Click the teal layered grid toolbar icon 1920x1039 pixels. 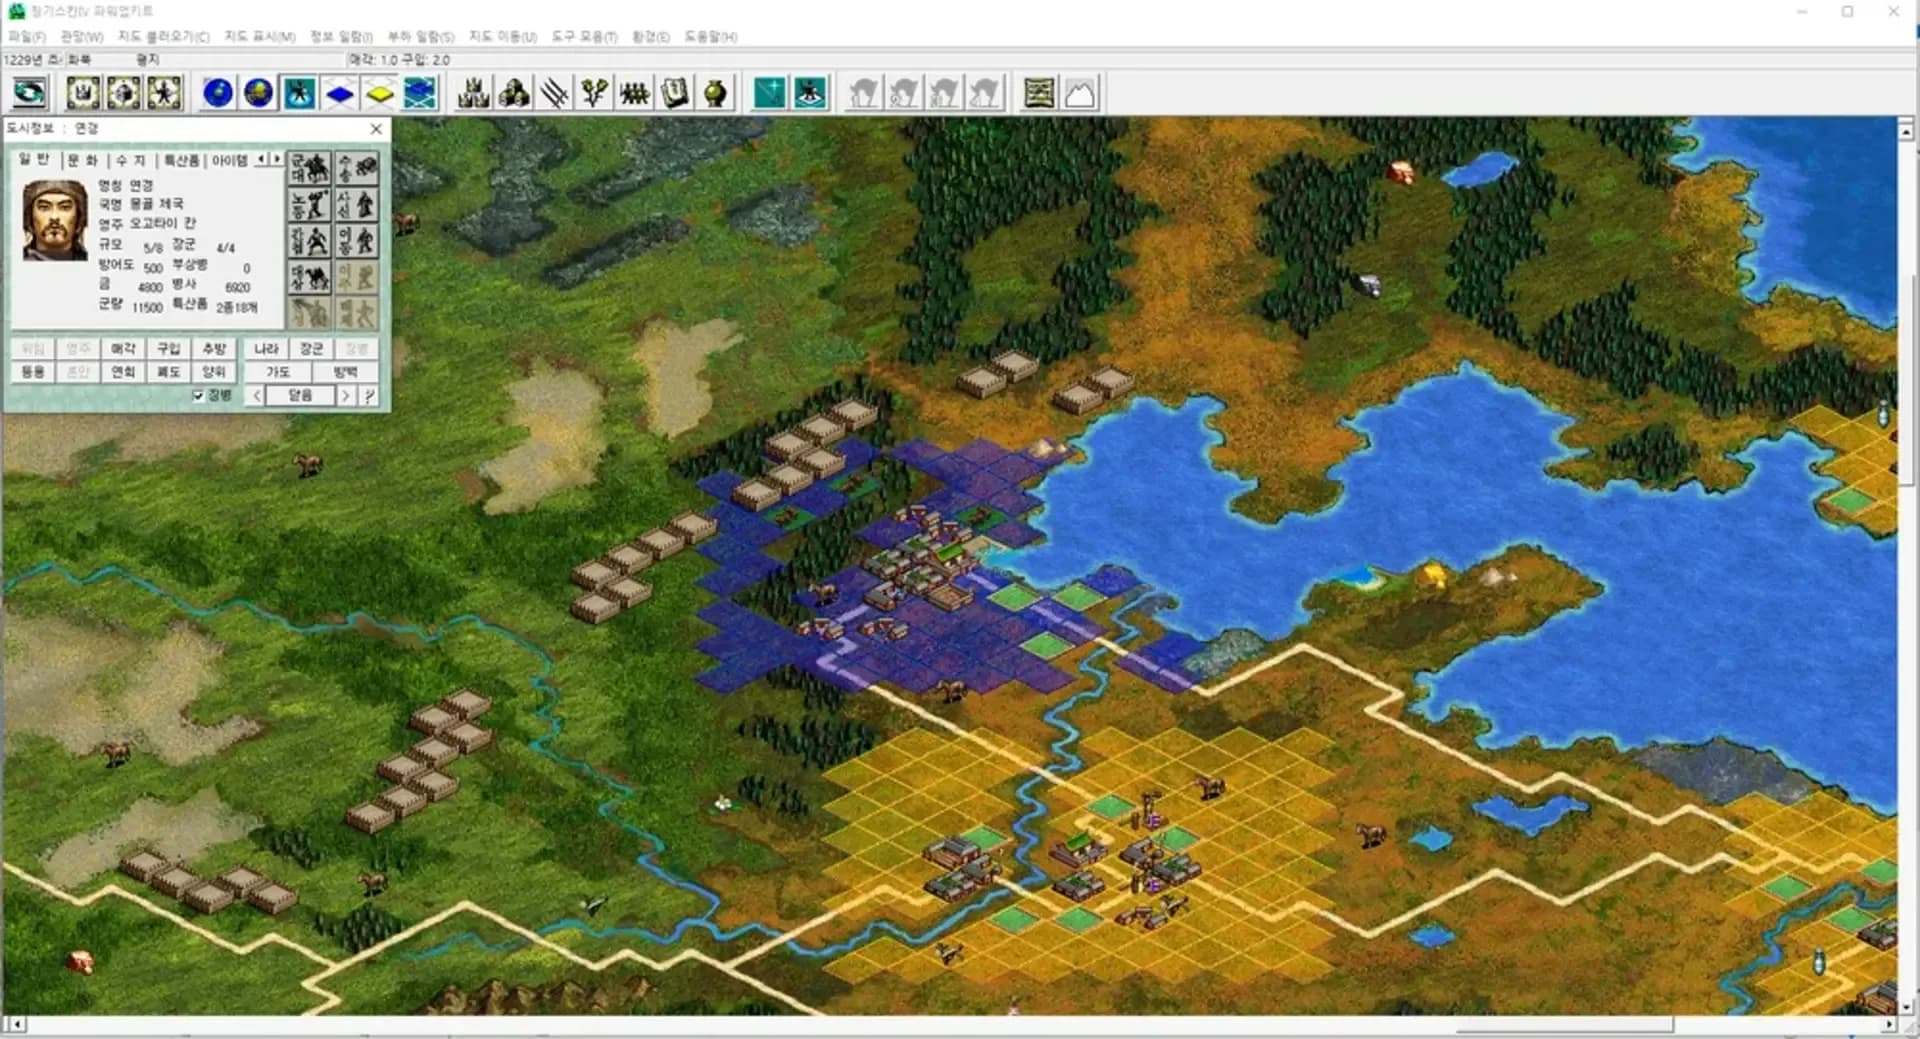coord(420,94)
